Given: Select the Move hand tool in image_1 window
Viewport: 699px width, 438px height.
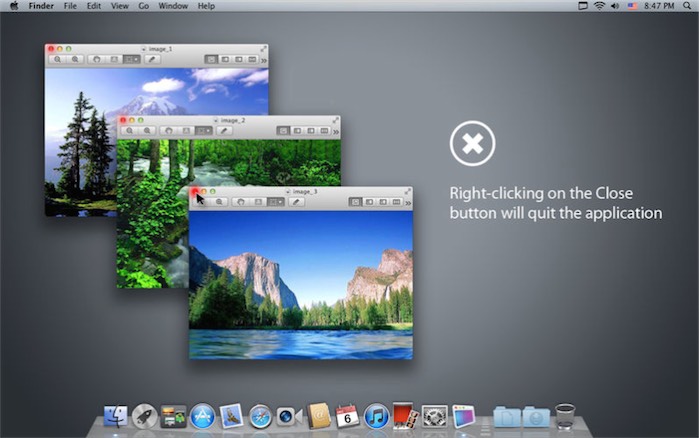Looking at the screenshot, I should coord(97,59).
